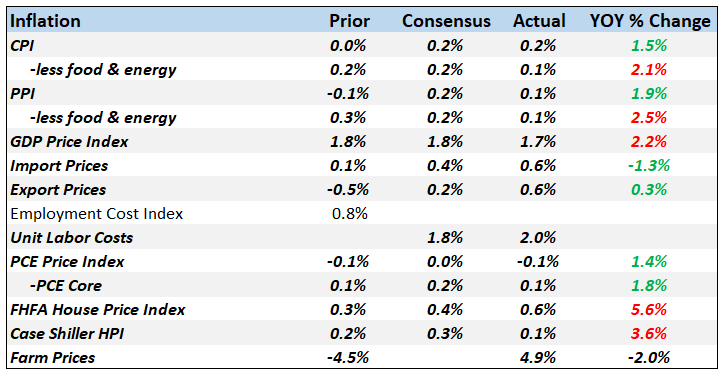The height and width of the screenshot is (375, 724).
Task: Select the CPI YOY value 1.5%
Action: tap(649, 45)
